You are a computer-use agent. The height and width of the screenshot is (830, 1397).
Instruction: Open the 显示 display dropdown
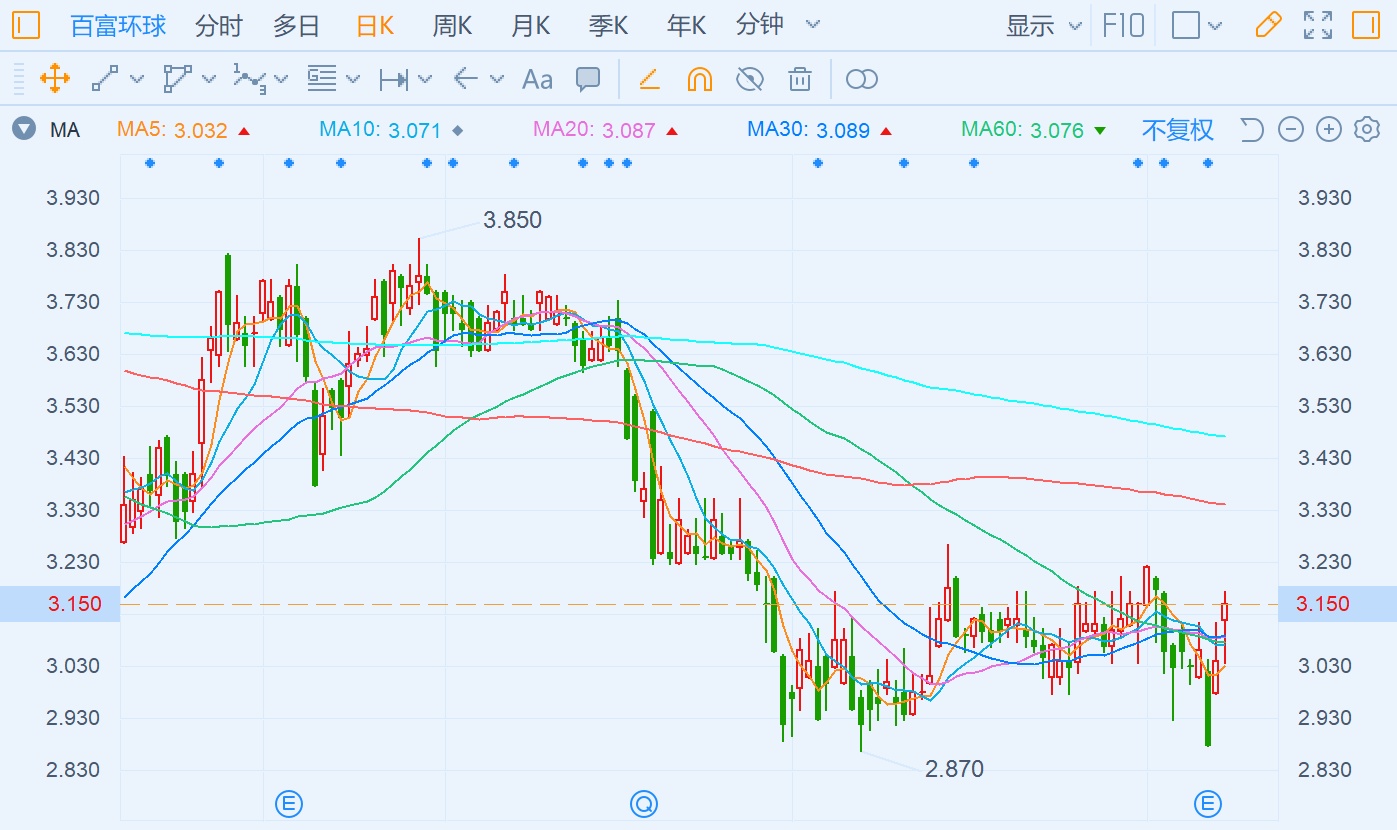click(x=1043, y=25)
